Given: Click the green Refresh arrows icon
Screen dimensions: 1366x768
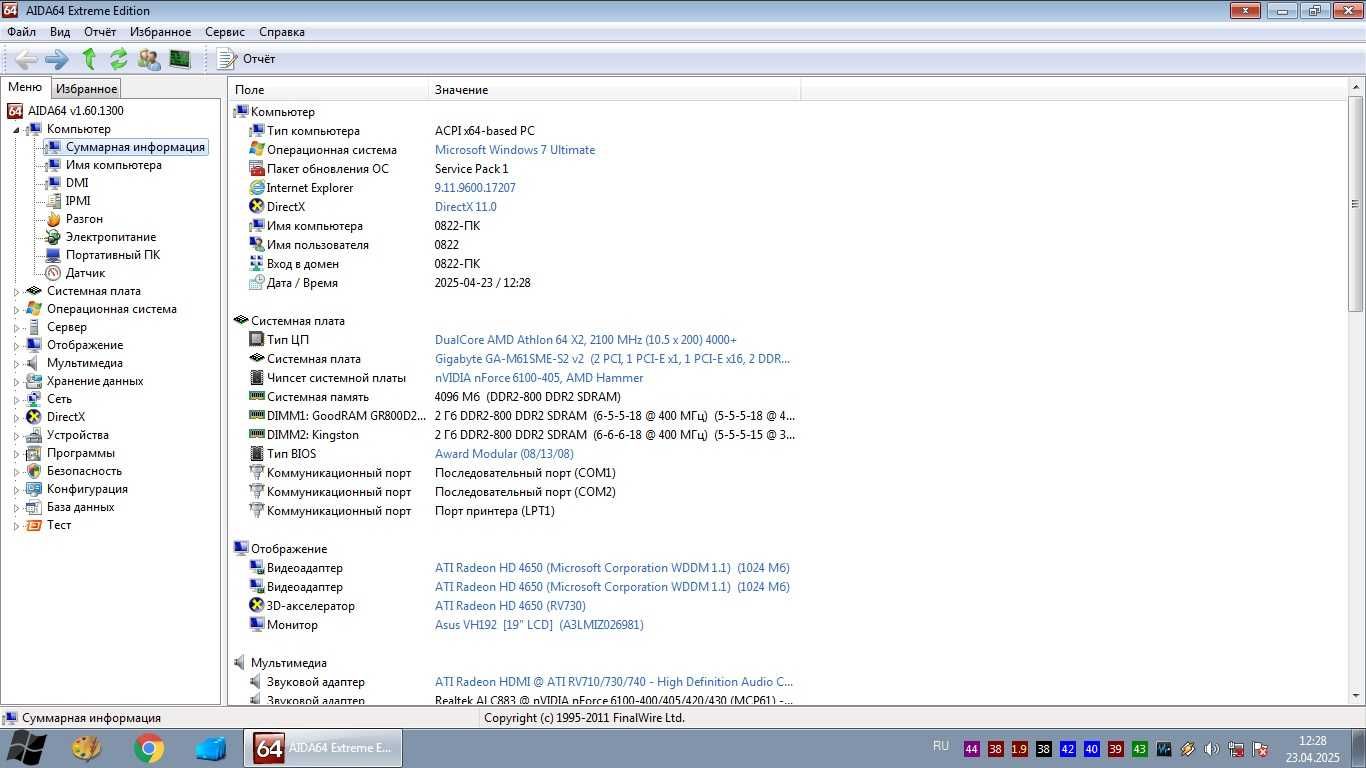Looking at the screenshot, I should [119, 59].
